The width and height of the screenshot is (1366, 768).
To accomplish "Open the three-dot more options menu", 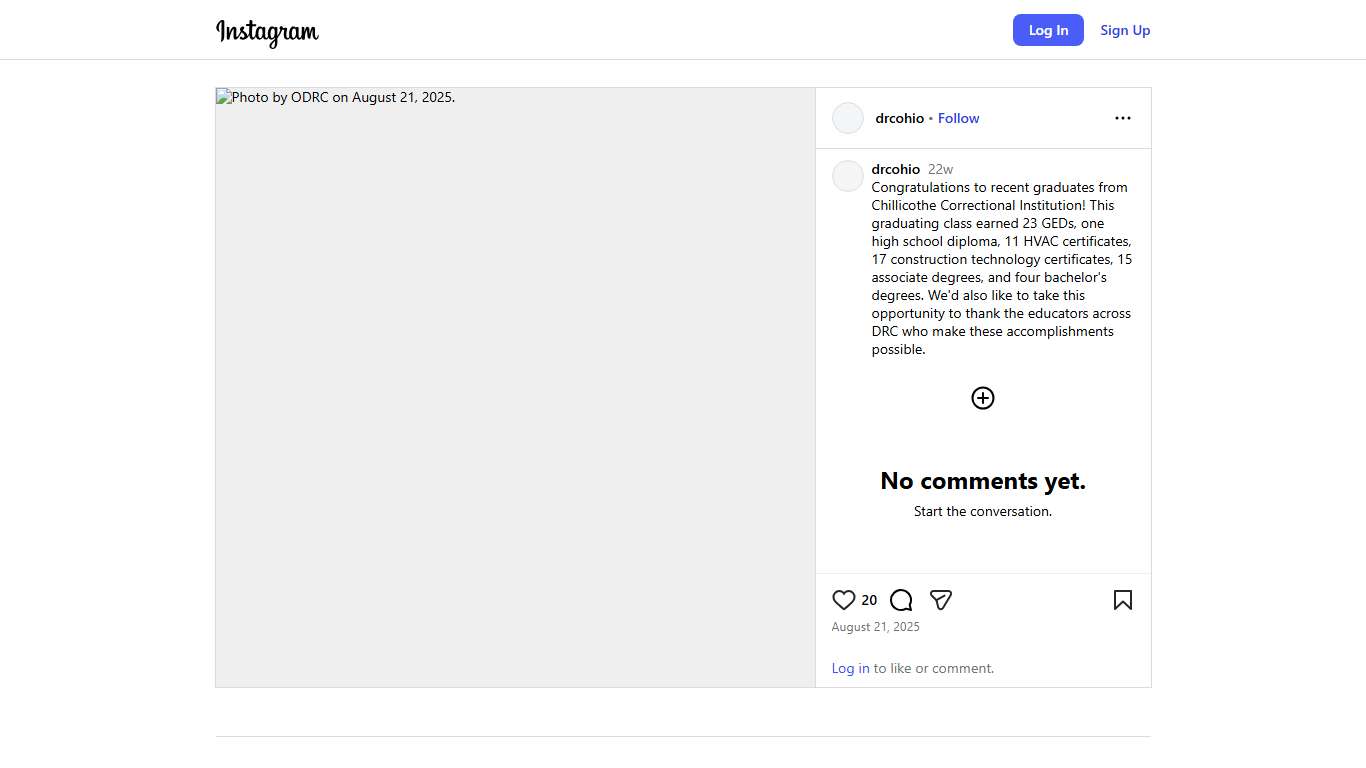I will point(1122,118).
